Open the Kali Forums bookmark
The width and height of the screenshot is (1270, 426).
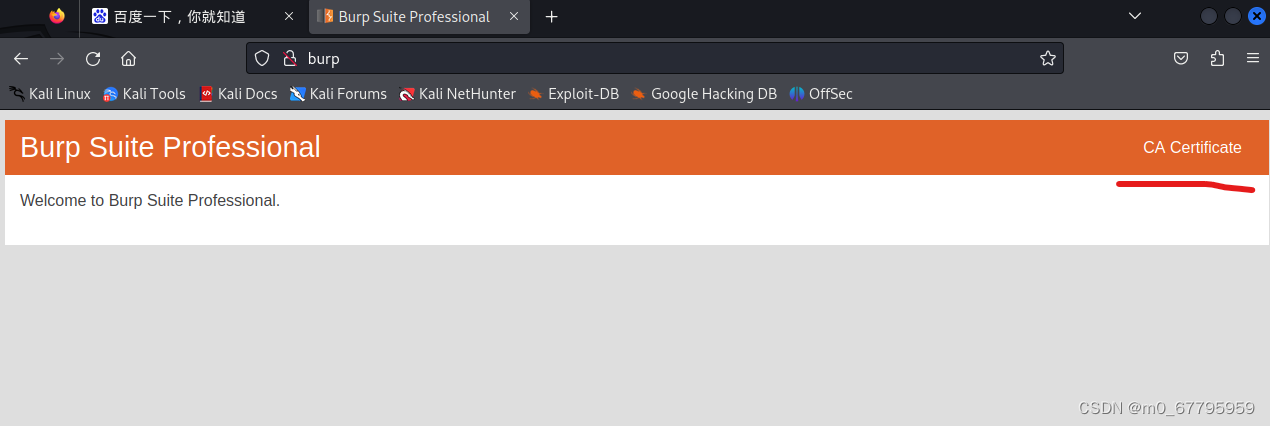(x=338, y=94)
